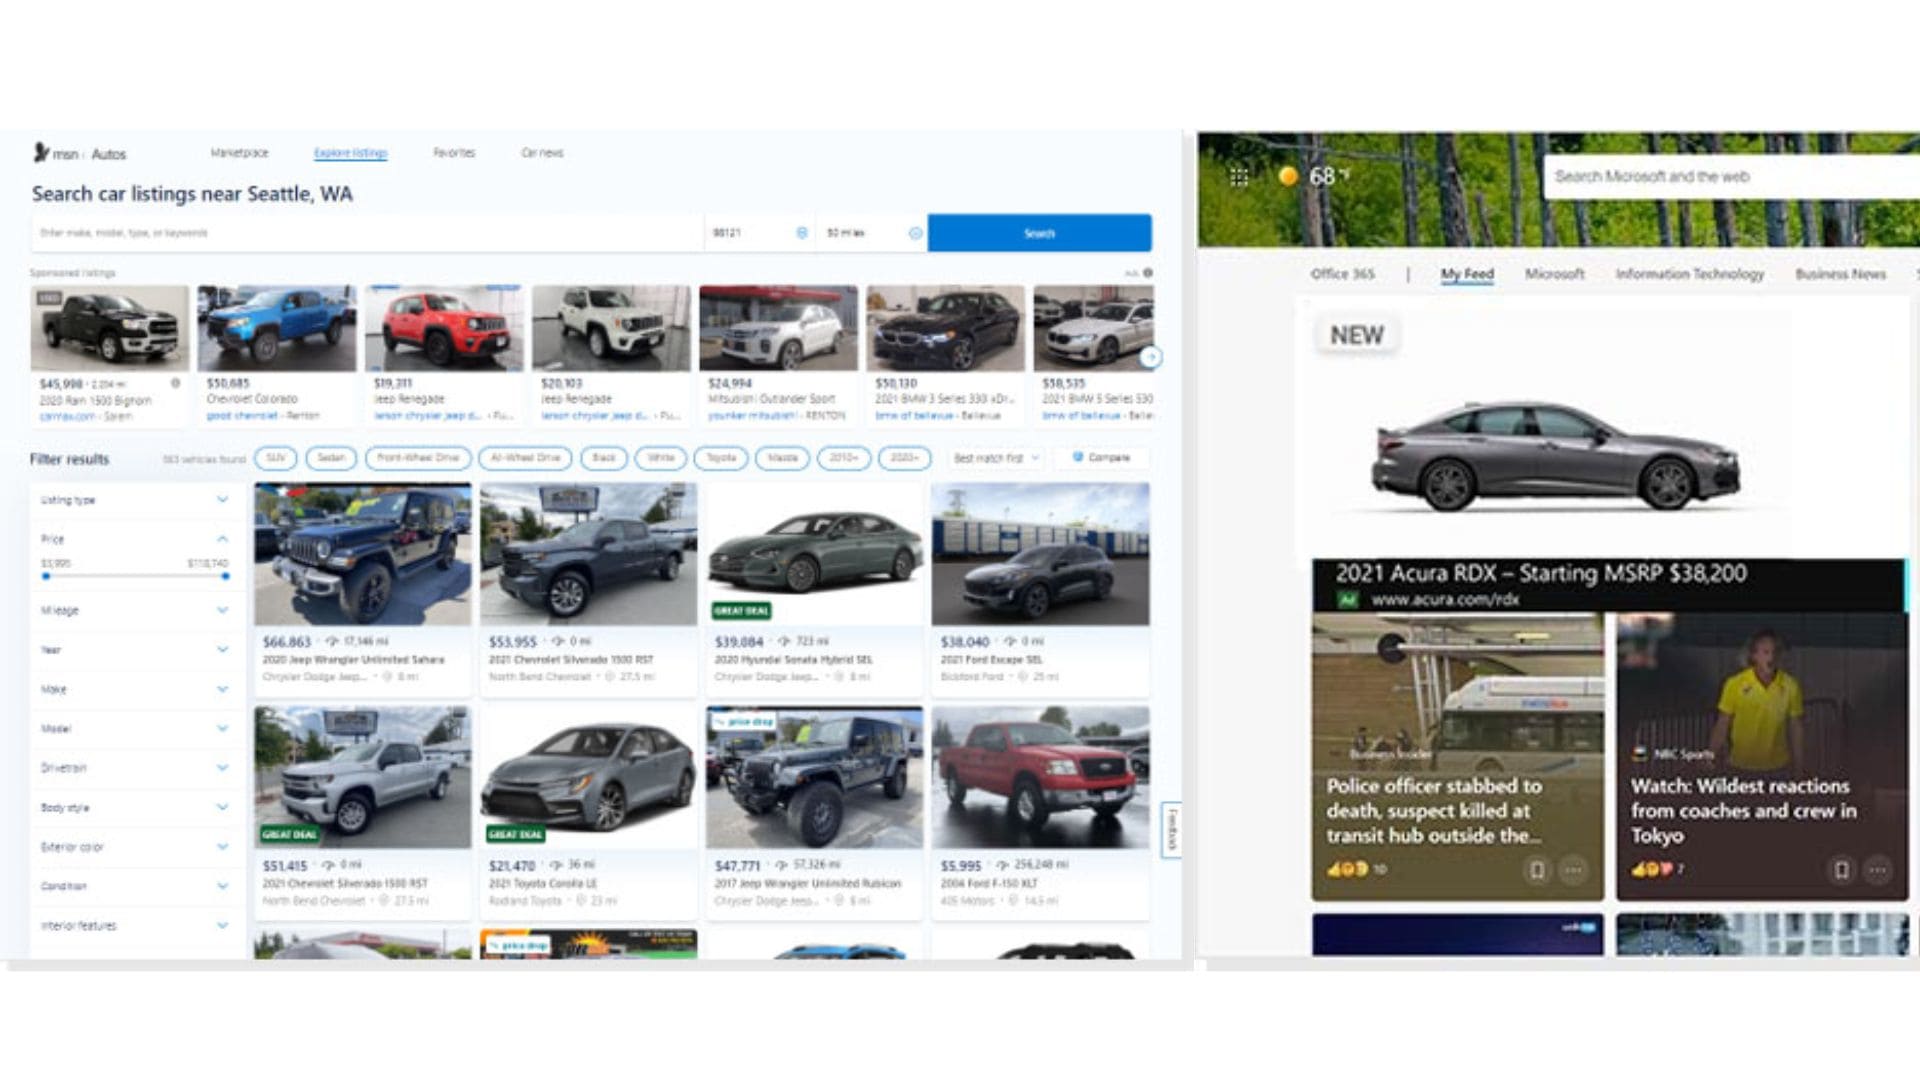Screen dimensions: 1920x1080
Task: Open the Information Technology feed tab
Action: (1689, 274)
